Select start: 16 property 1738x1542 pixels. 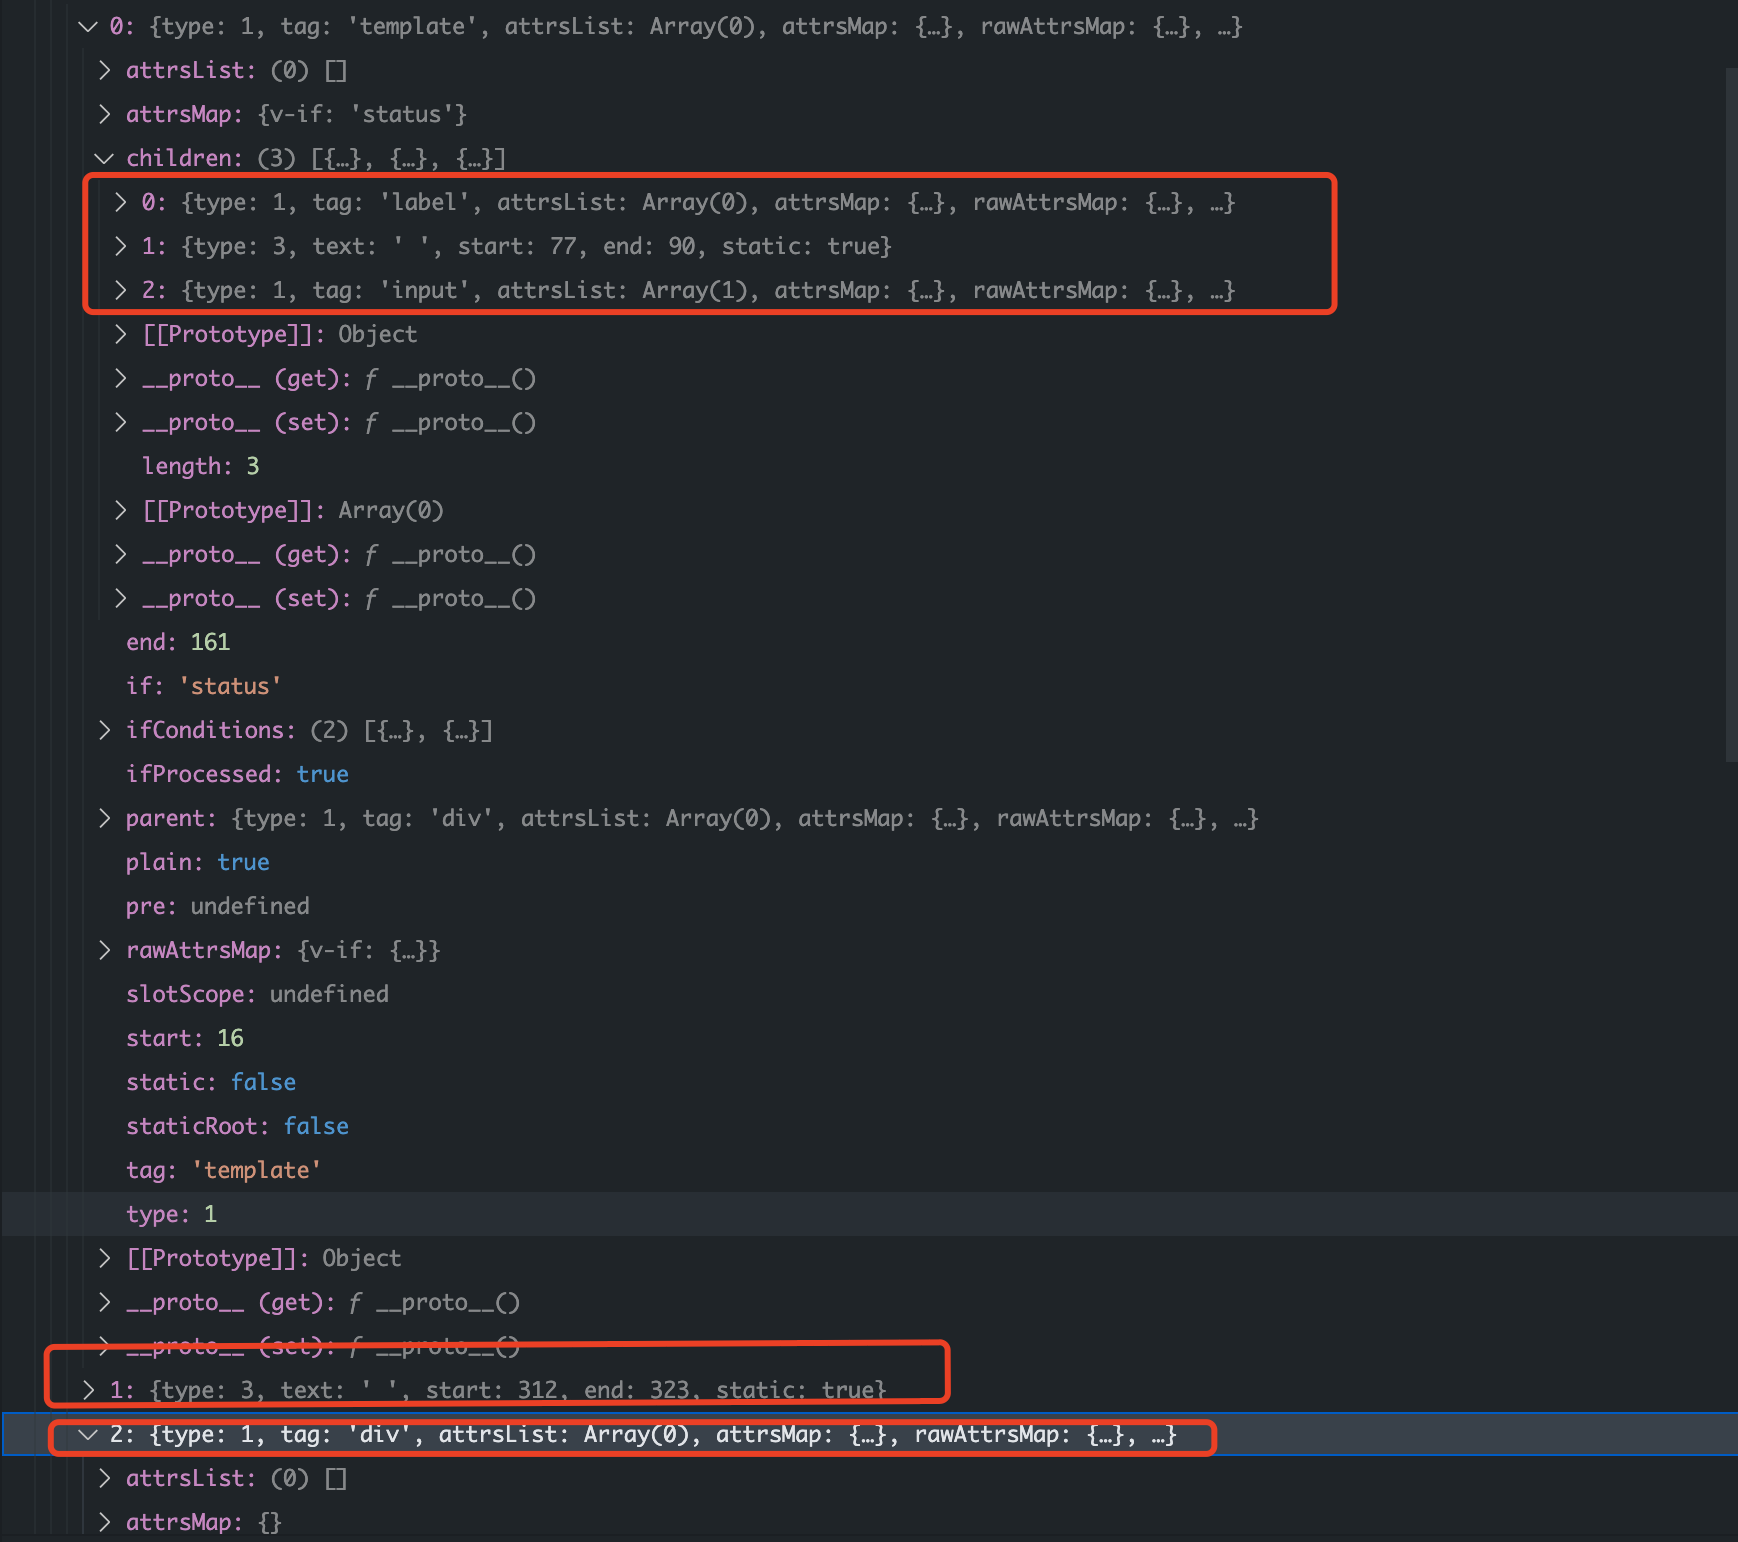[x=185, y=1039]
